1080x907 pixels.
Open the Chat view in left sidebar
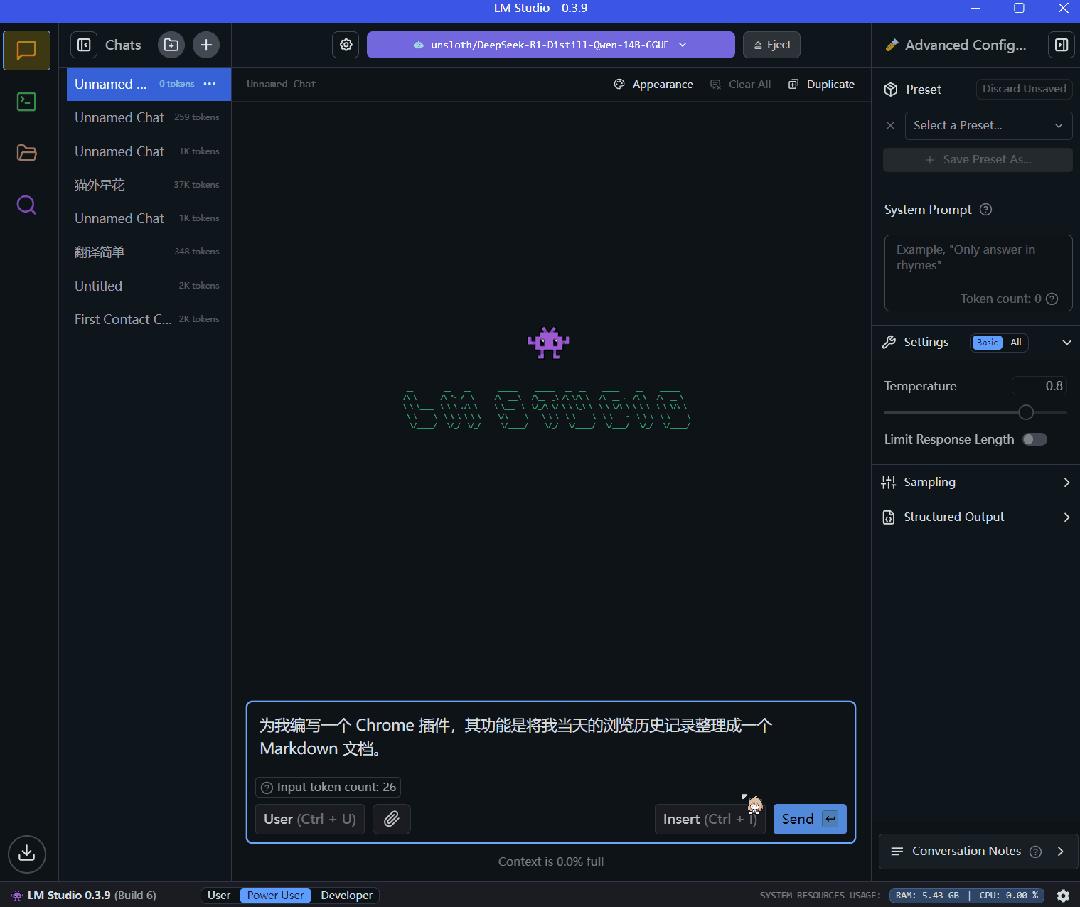click(26, 50)
